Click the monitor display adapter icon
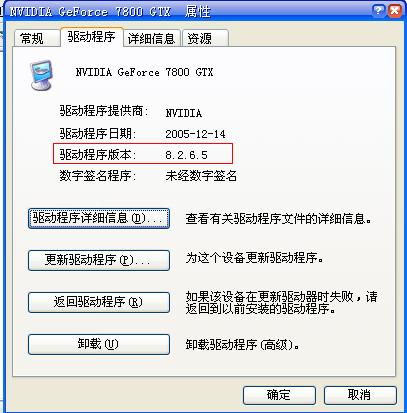The width and height of the screenshot is (407, 413). (x=42, y=75)
